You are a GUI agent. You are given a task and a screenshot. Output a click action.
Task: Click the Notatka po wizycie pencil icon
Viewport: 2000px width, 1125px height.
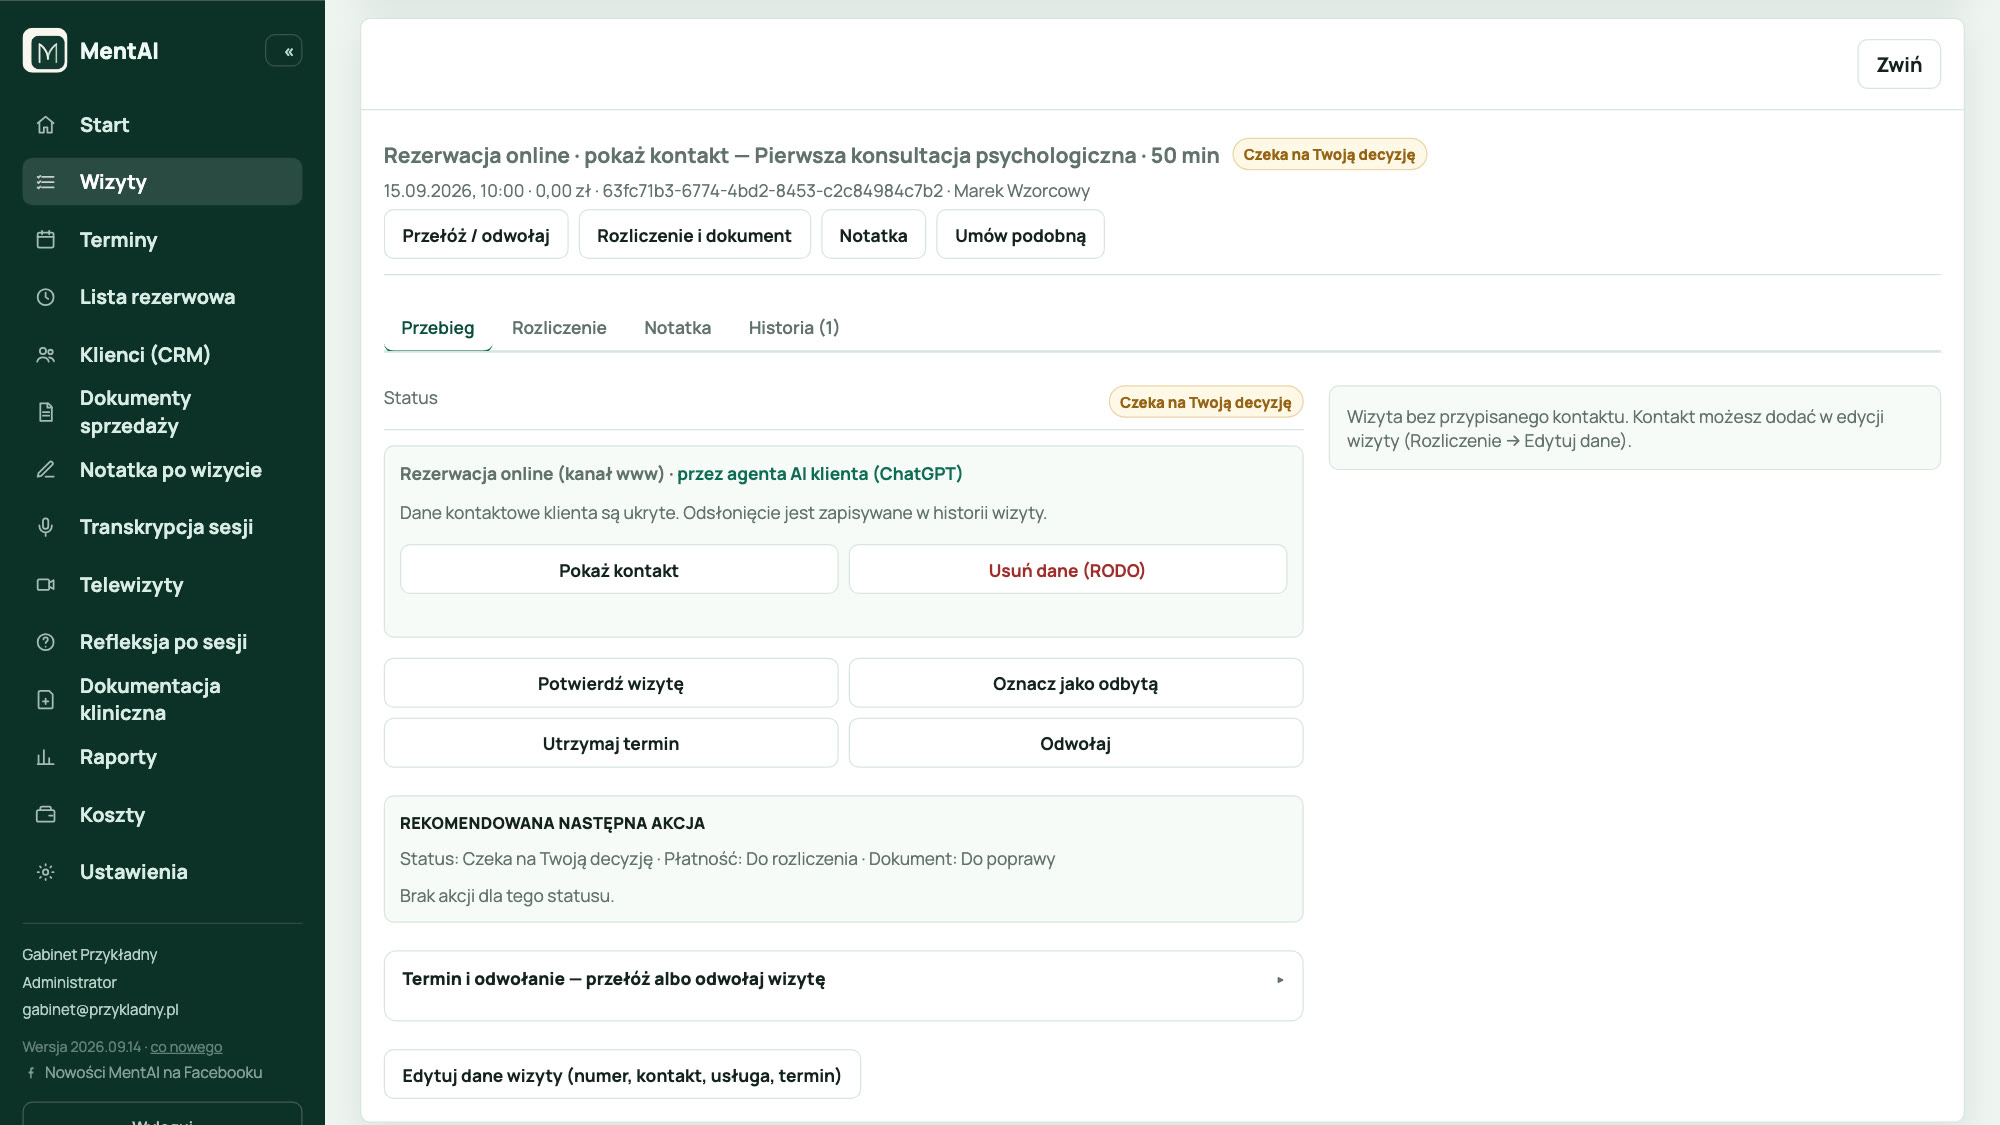coord(46,470)
